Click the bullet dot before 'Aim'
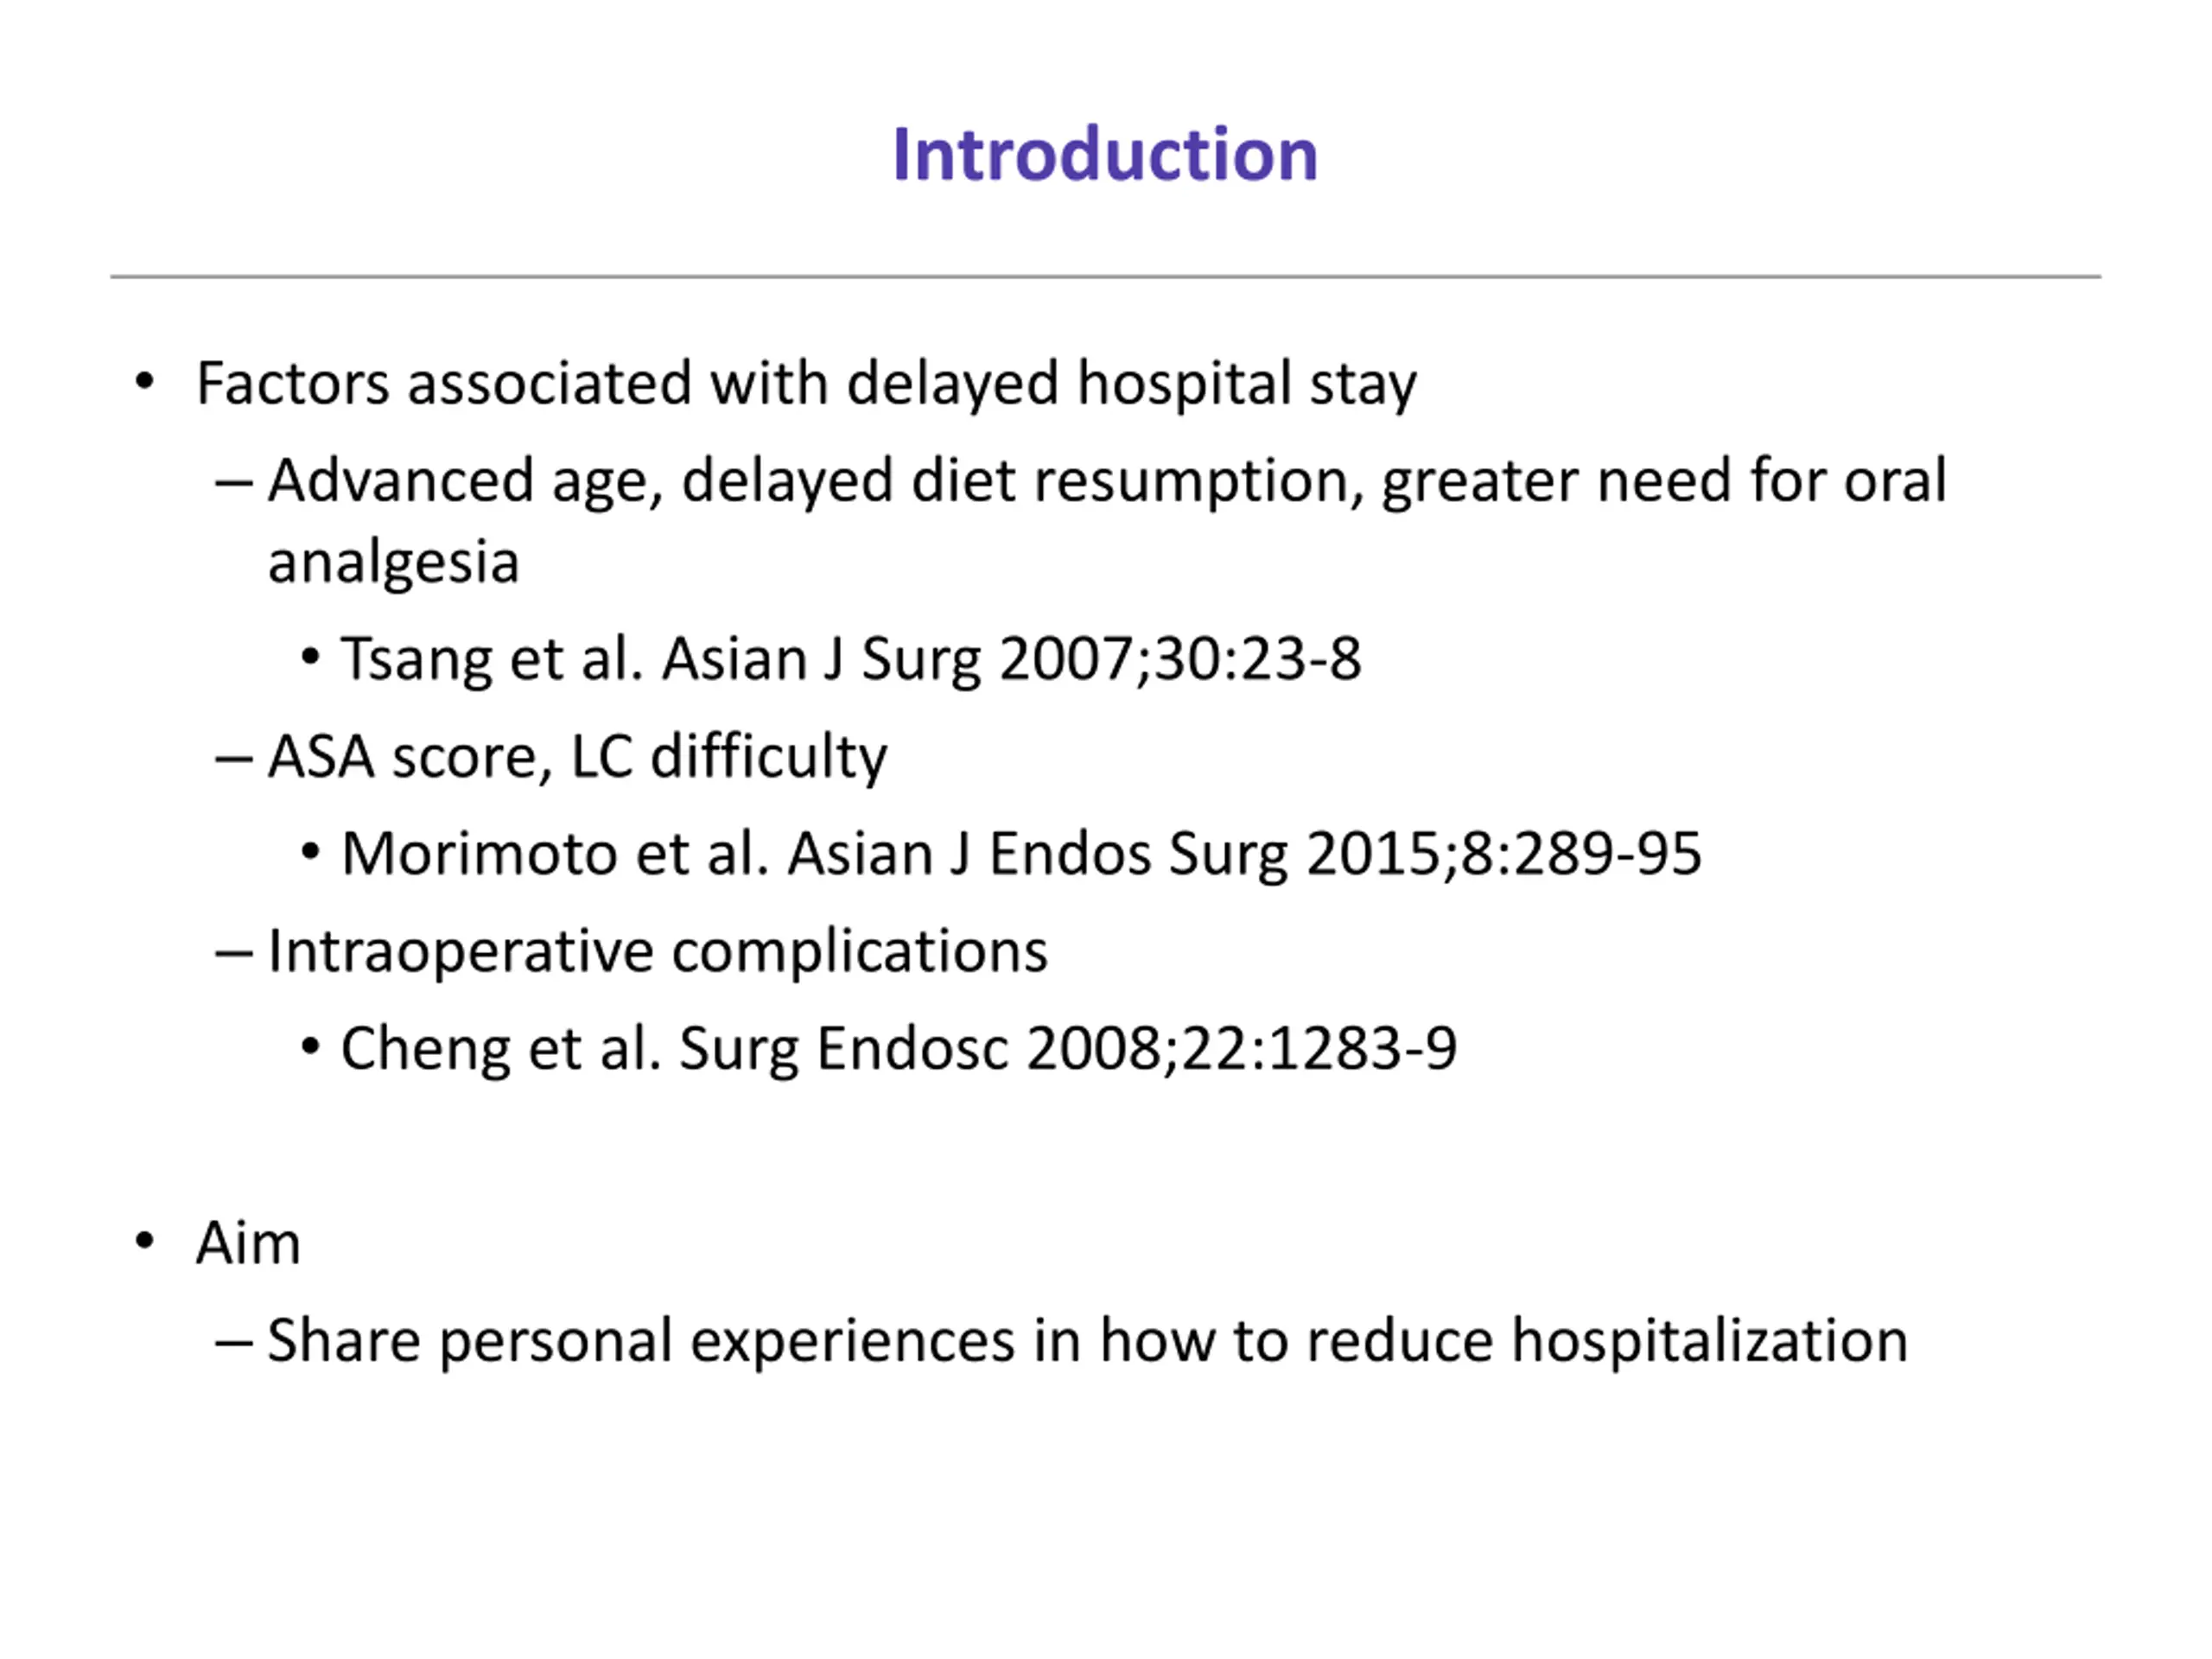Image resolution: width=2212 pixels, height=1659 pixels. click(x=145, y=1241)
